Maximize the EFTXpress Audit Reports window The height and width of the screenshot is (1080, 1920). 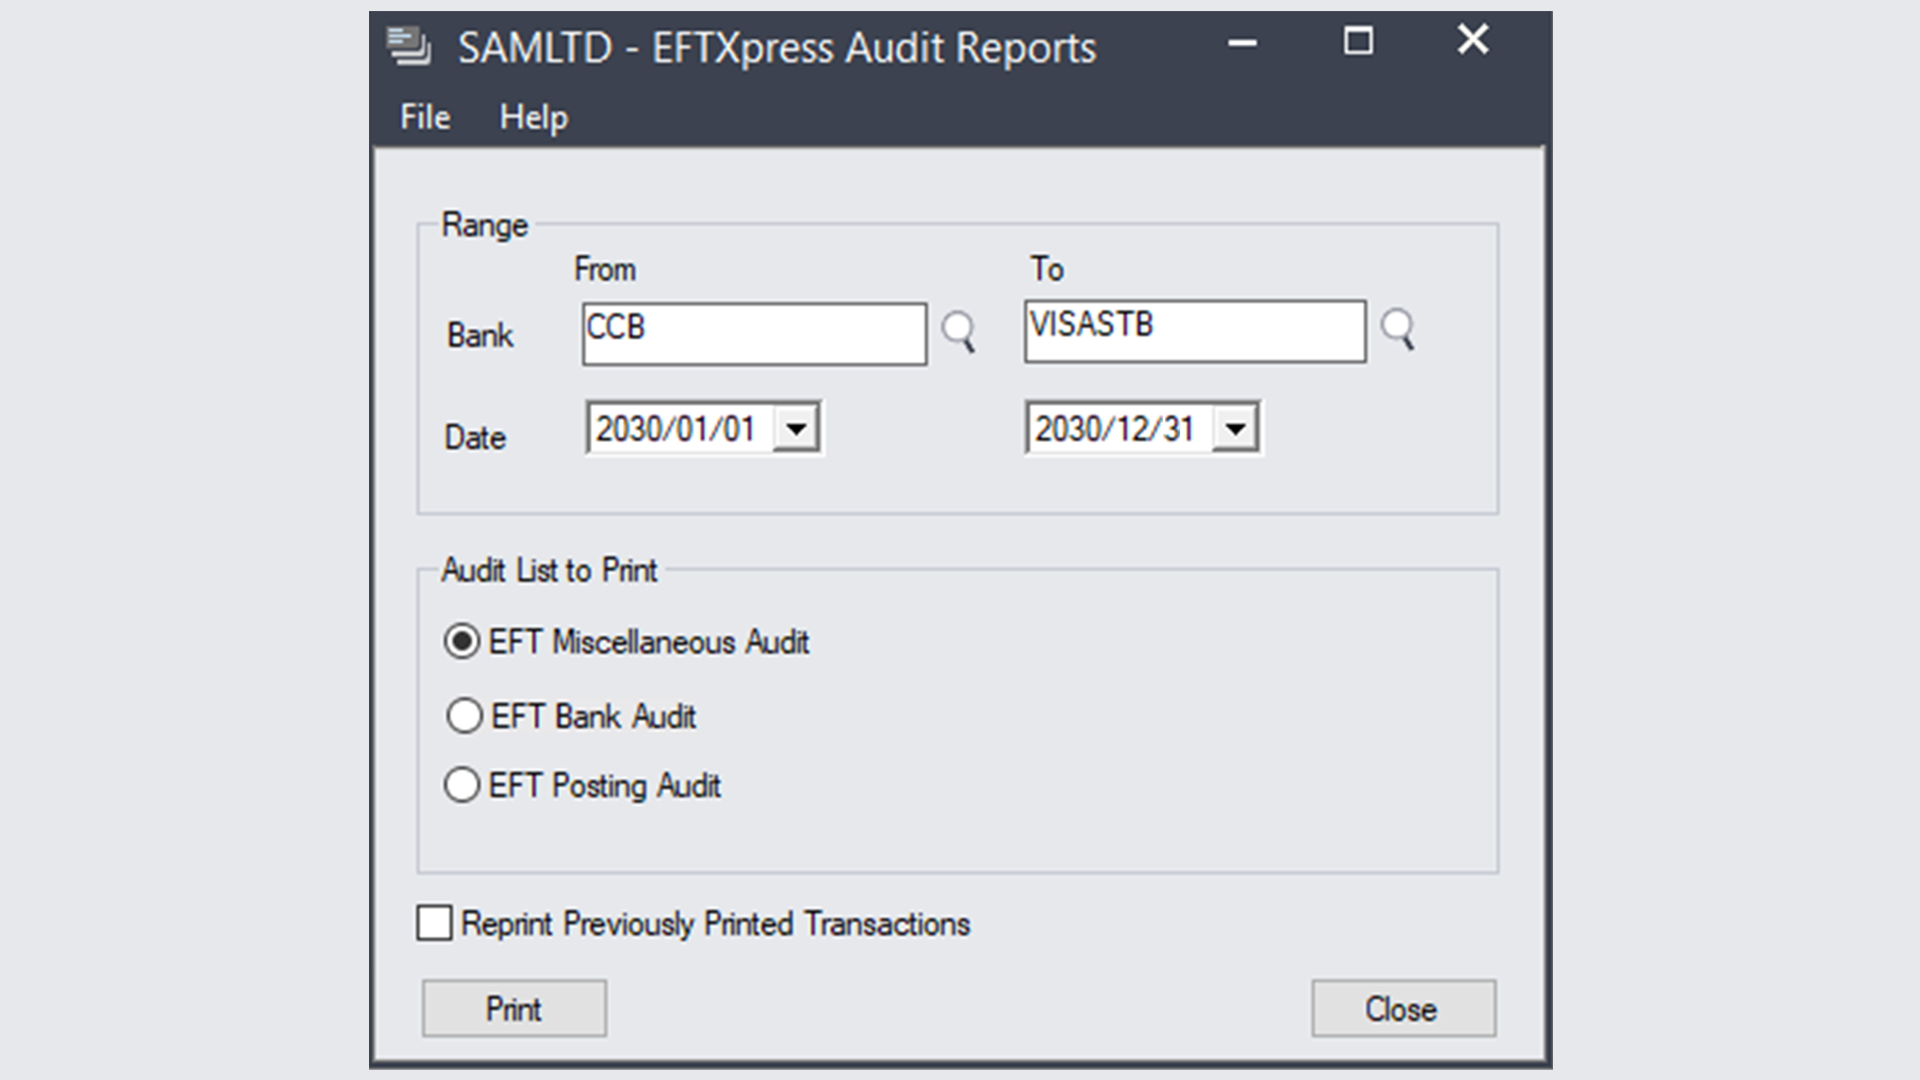click(x=1357, y=43)
